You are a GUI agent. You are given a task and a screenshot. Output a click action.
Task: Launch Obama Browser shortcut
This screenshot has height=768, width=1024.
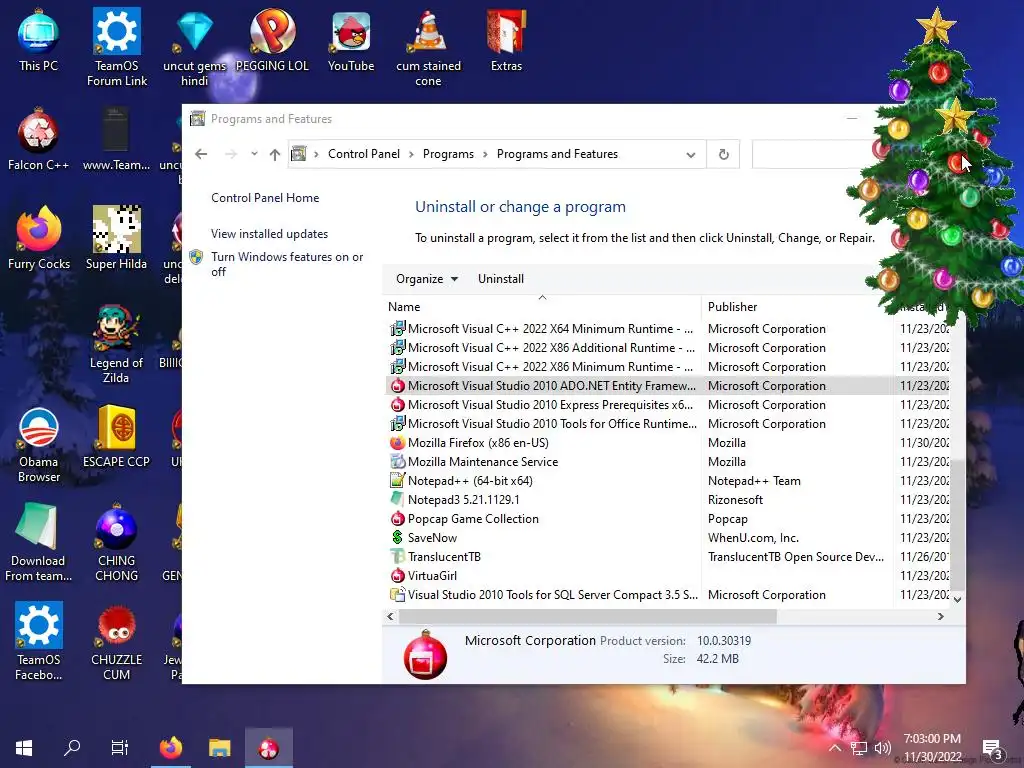click(39, 444)
